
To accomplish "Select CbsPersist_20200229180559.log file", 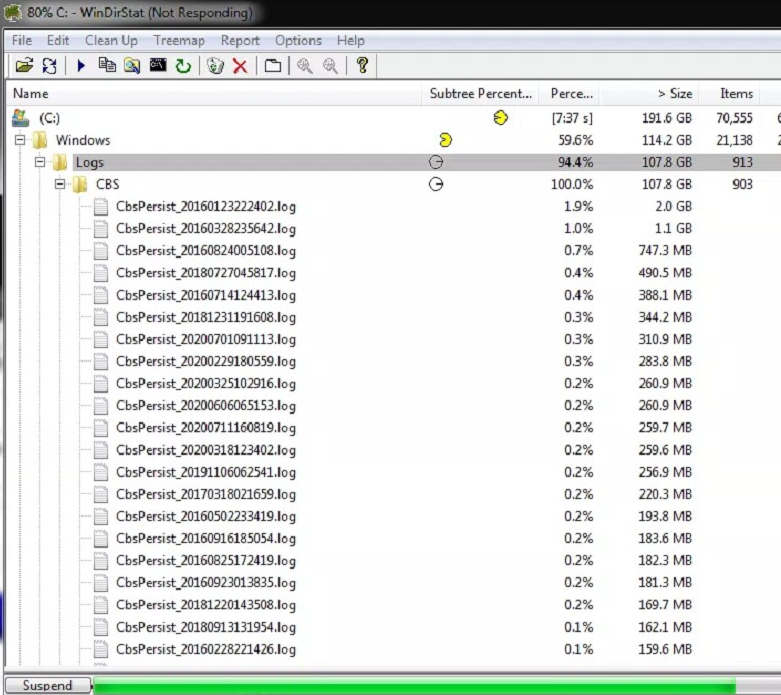I will pyautogui.click(x=206, y=361).
